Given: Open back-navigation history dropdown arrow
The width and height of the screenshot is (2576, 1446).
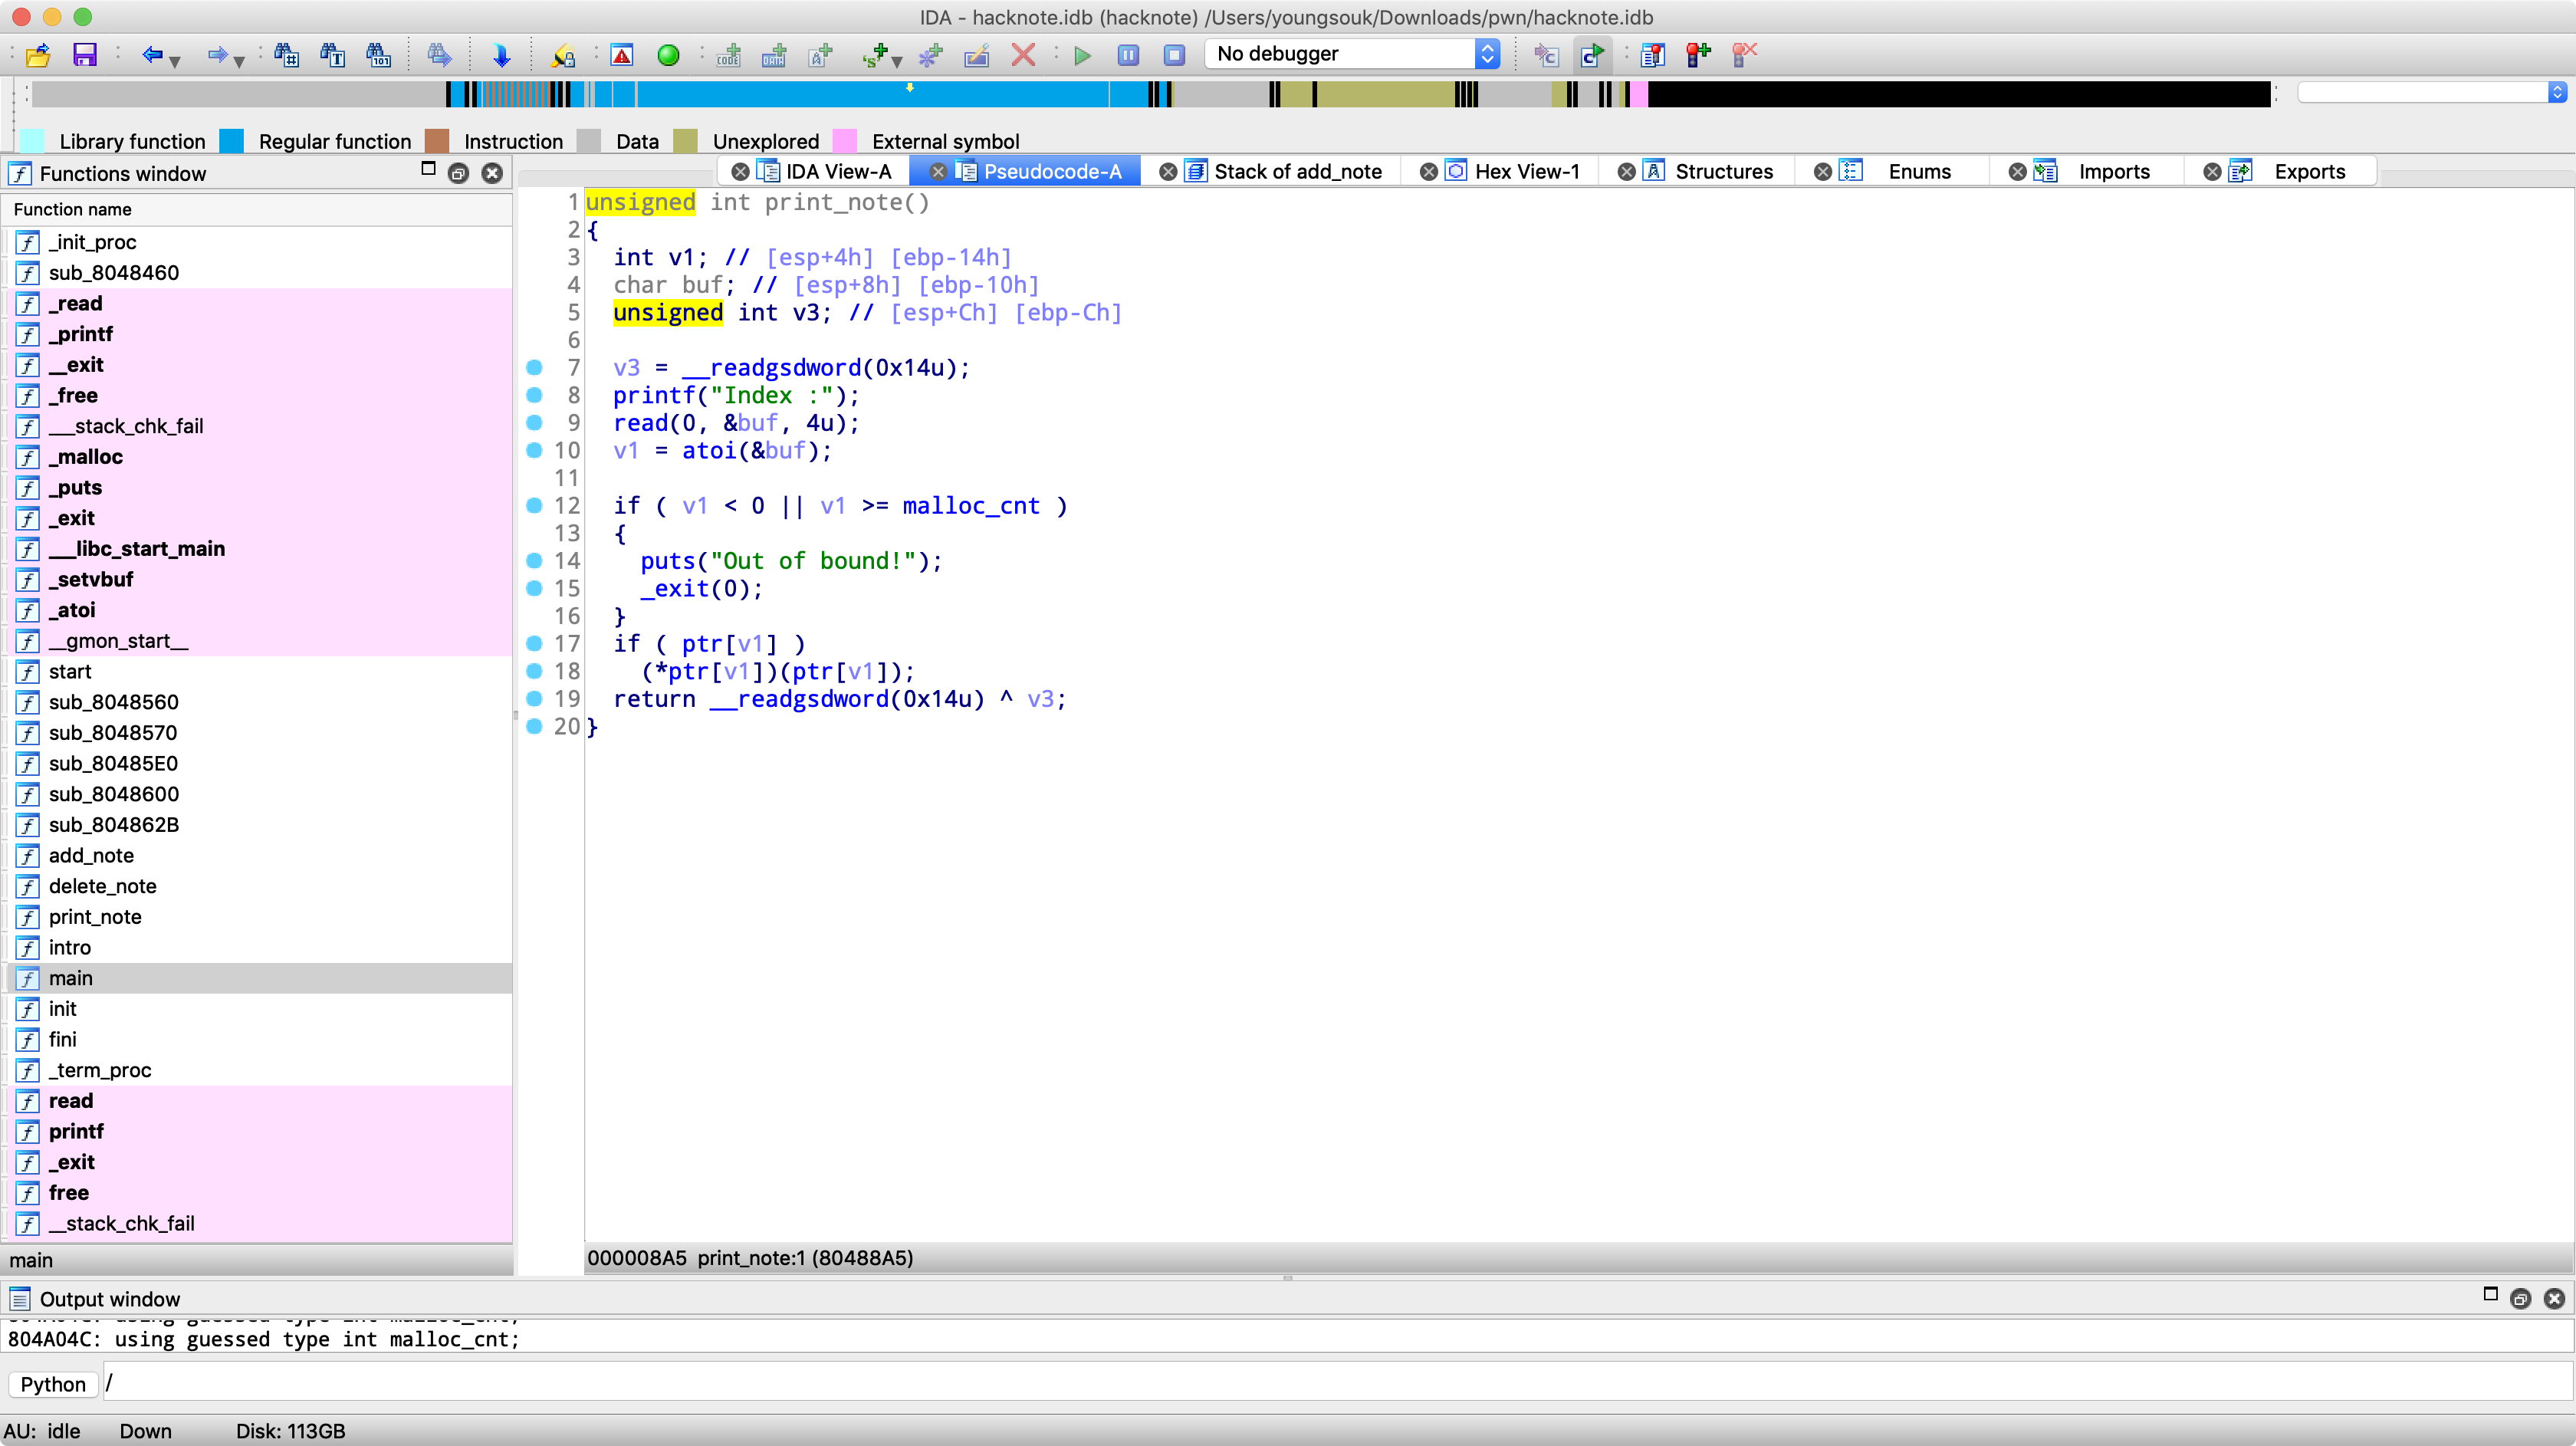Looking at the screenshot, I should [175, 61].
